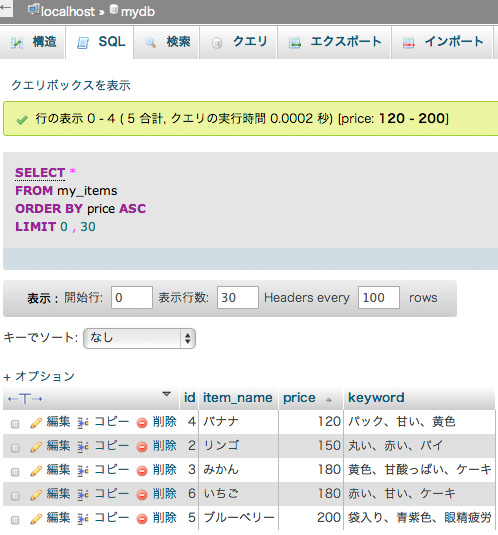Image resolution: width=498 pixels, height=535 pixels.
Task: Click the 編集 link for バナナ row
Action: coord(58,422)
